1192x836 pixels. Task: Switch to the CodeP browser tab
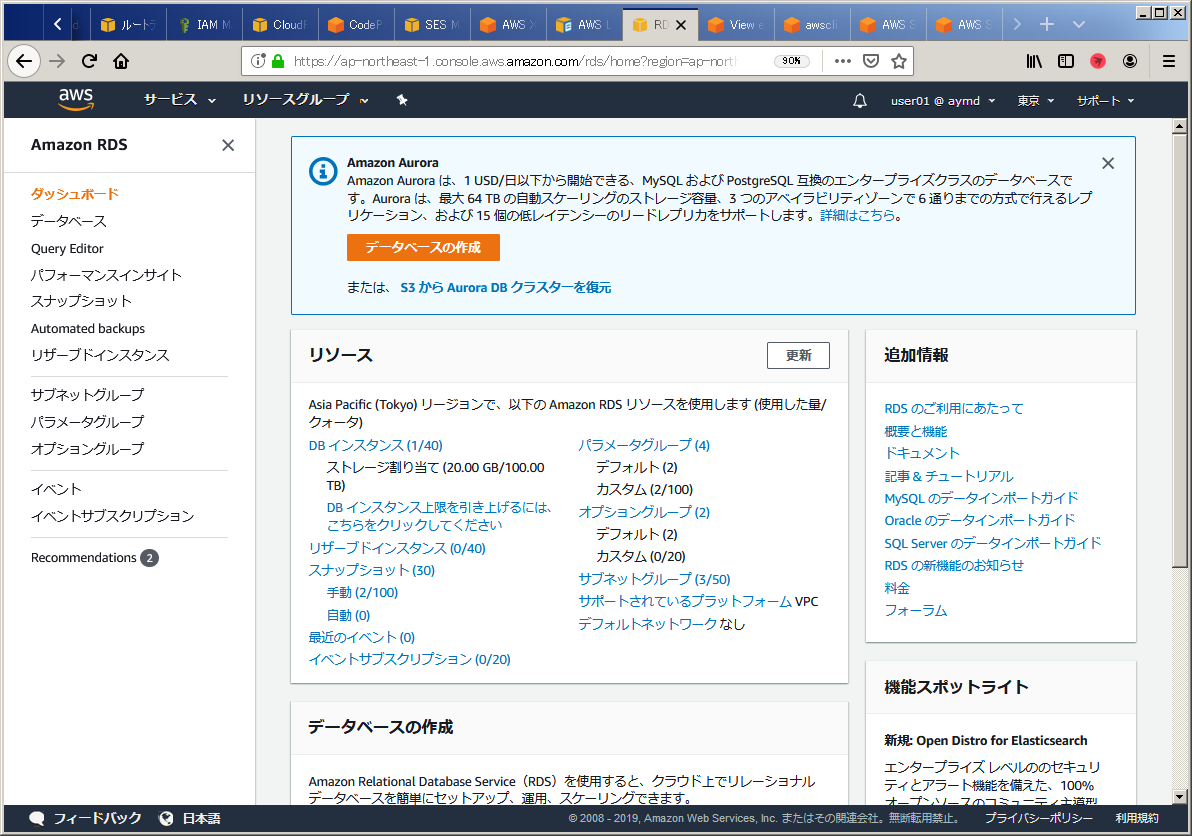[357, 25]
